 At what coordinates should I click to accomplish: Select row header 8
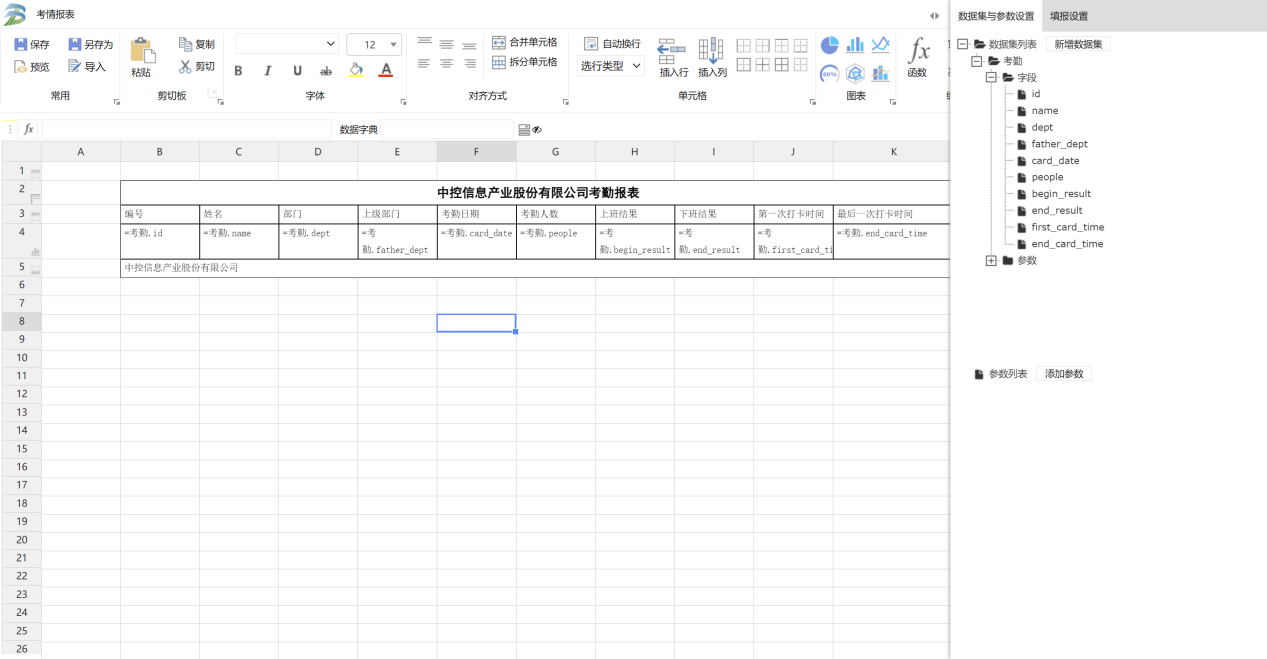pyautogui.click(x=21, y=321)
